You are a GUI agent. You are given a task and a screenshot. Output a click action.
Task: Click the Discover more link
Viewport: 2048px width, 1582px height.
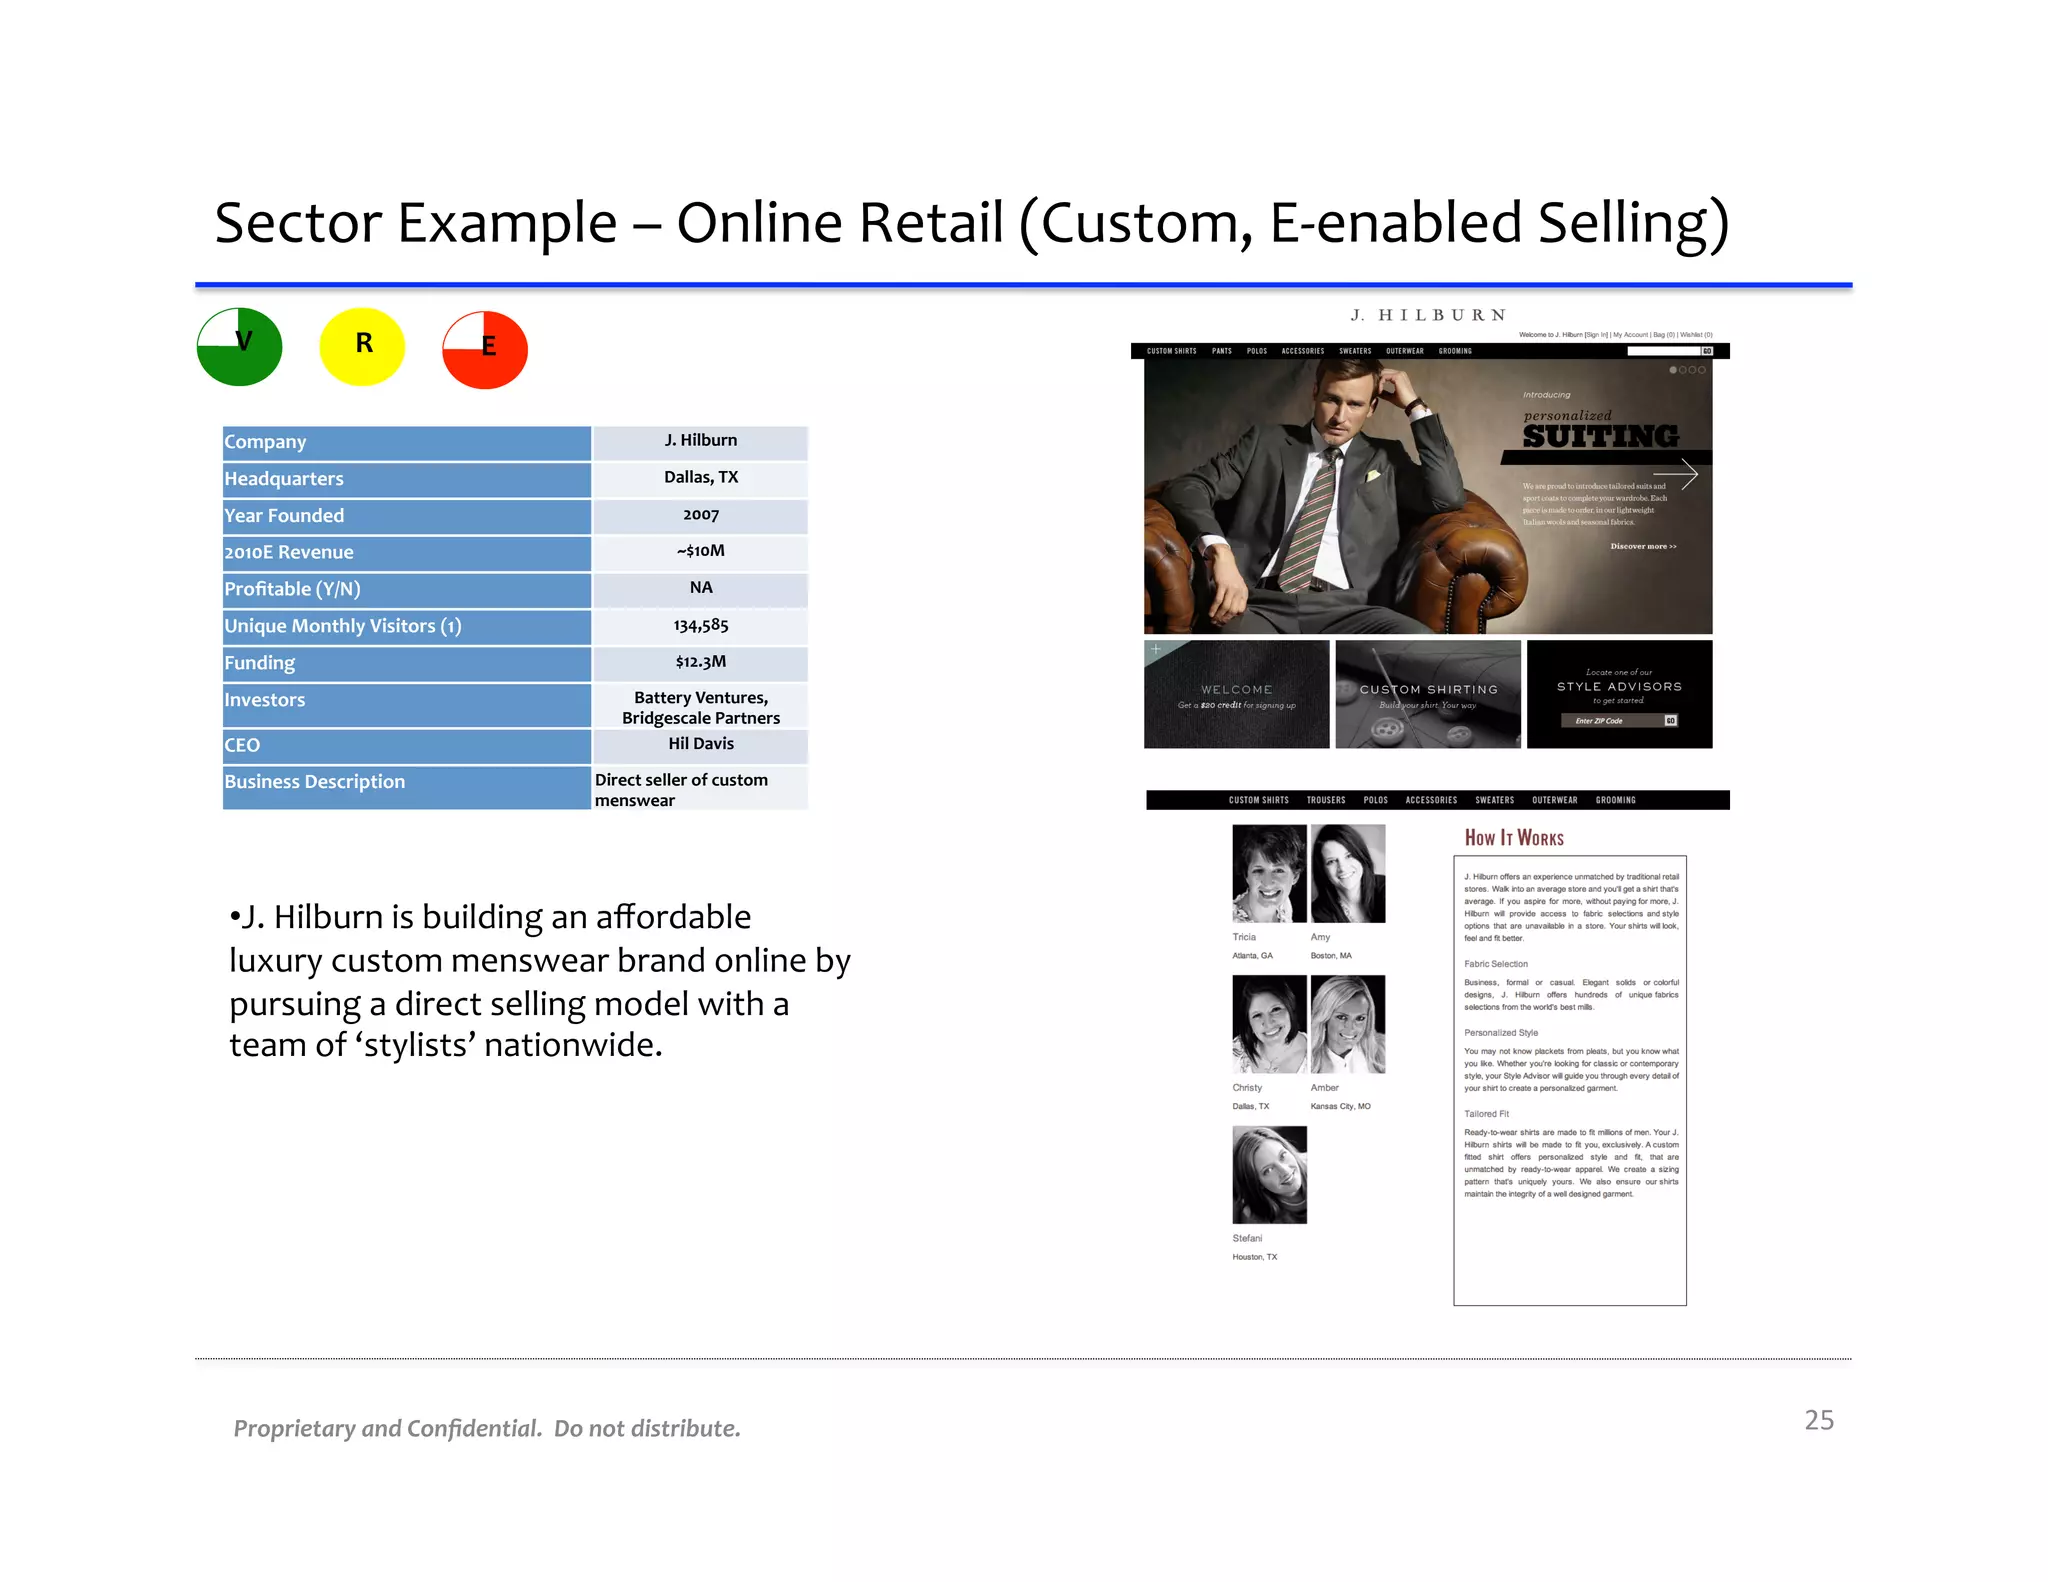click(x=1643, y=546)
